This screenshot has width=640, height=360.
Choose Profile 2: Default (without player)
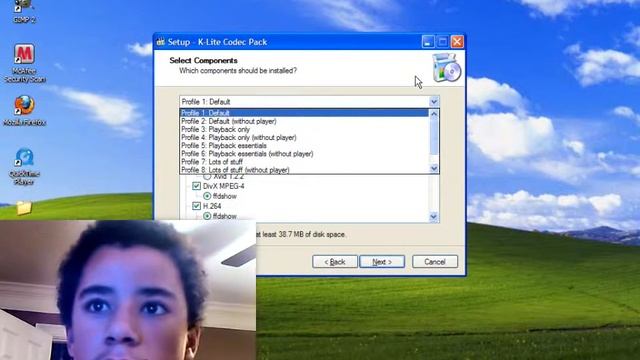coord(304,121)
